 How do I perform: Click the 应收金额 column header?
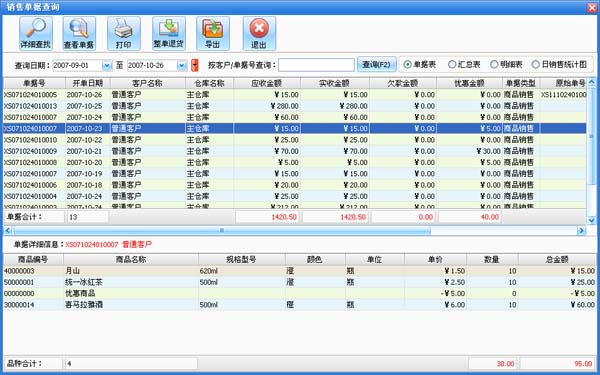tap(267, 83)
